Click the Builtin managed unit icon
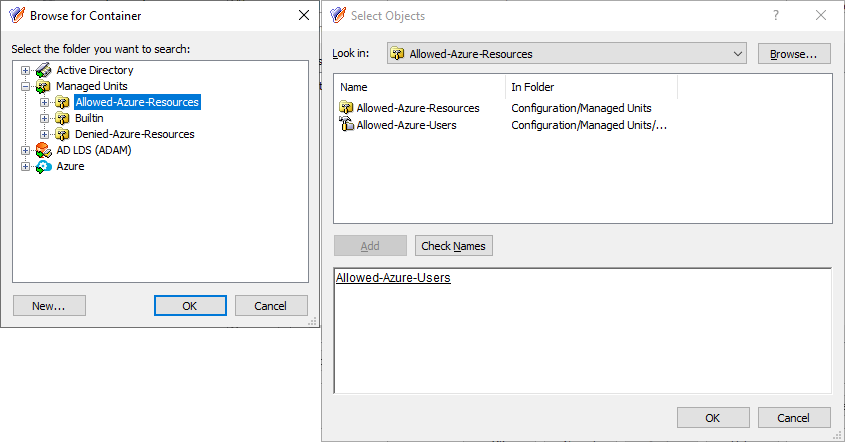Viewport: 845px width, 442px height. (x=63, y=118)
